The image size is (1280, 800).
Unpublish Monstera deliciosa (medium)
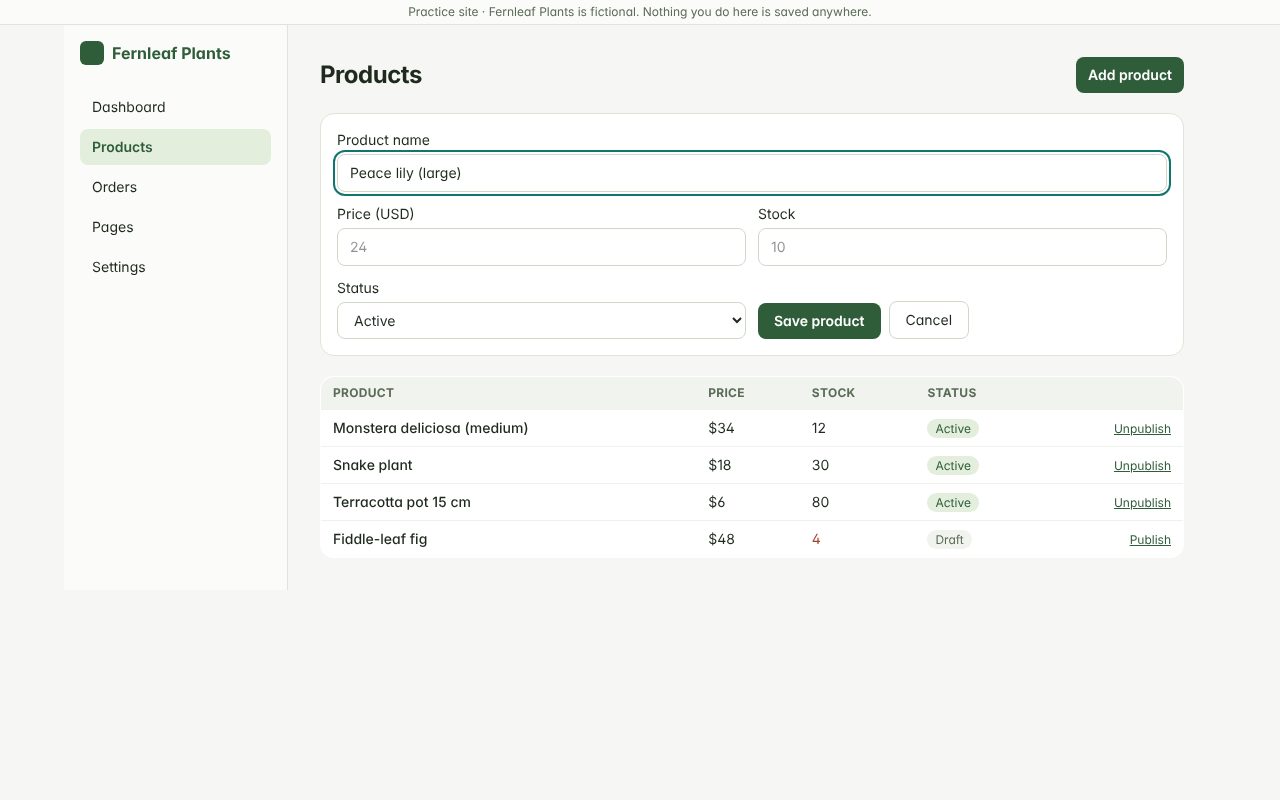pos(1142,429)
